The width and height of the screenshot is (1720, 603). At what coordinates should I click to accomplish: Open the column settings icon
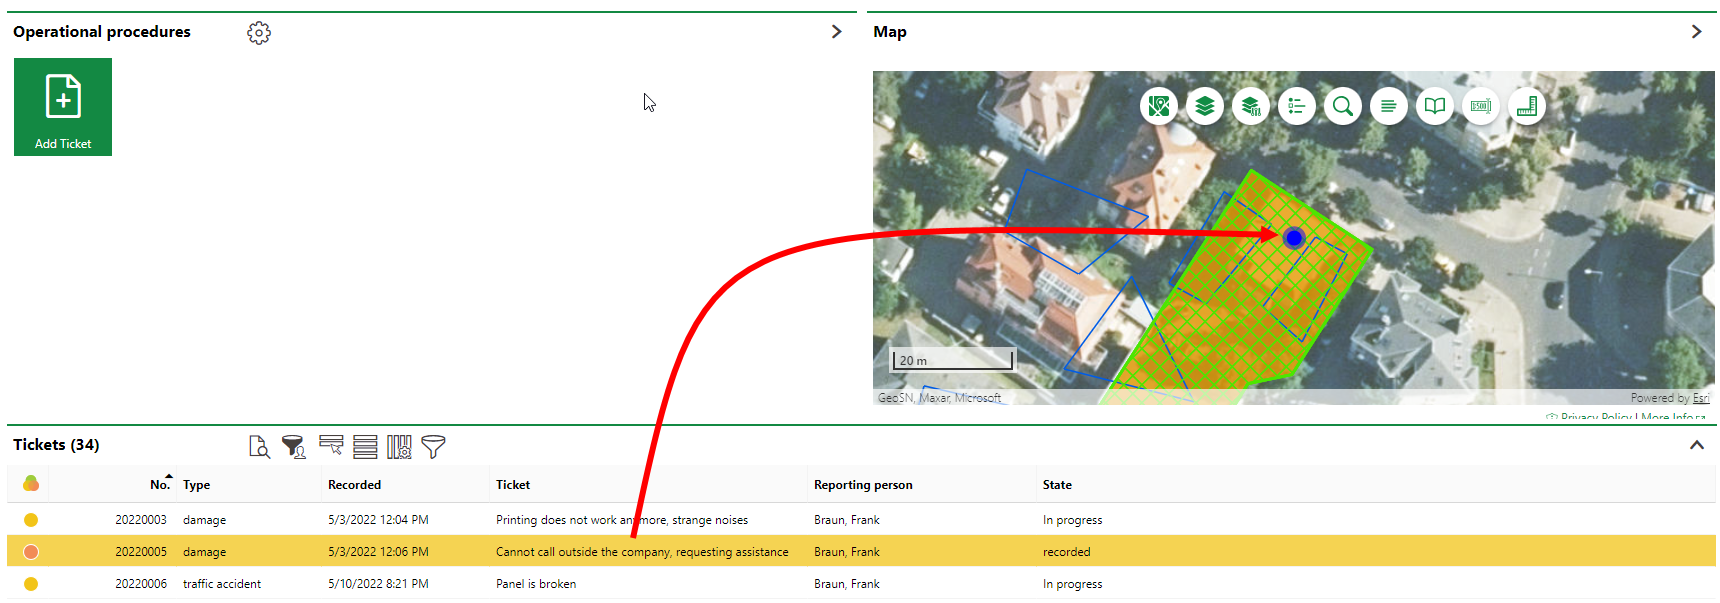tap(399, 447)
